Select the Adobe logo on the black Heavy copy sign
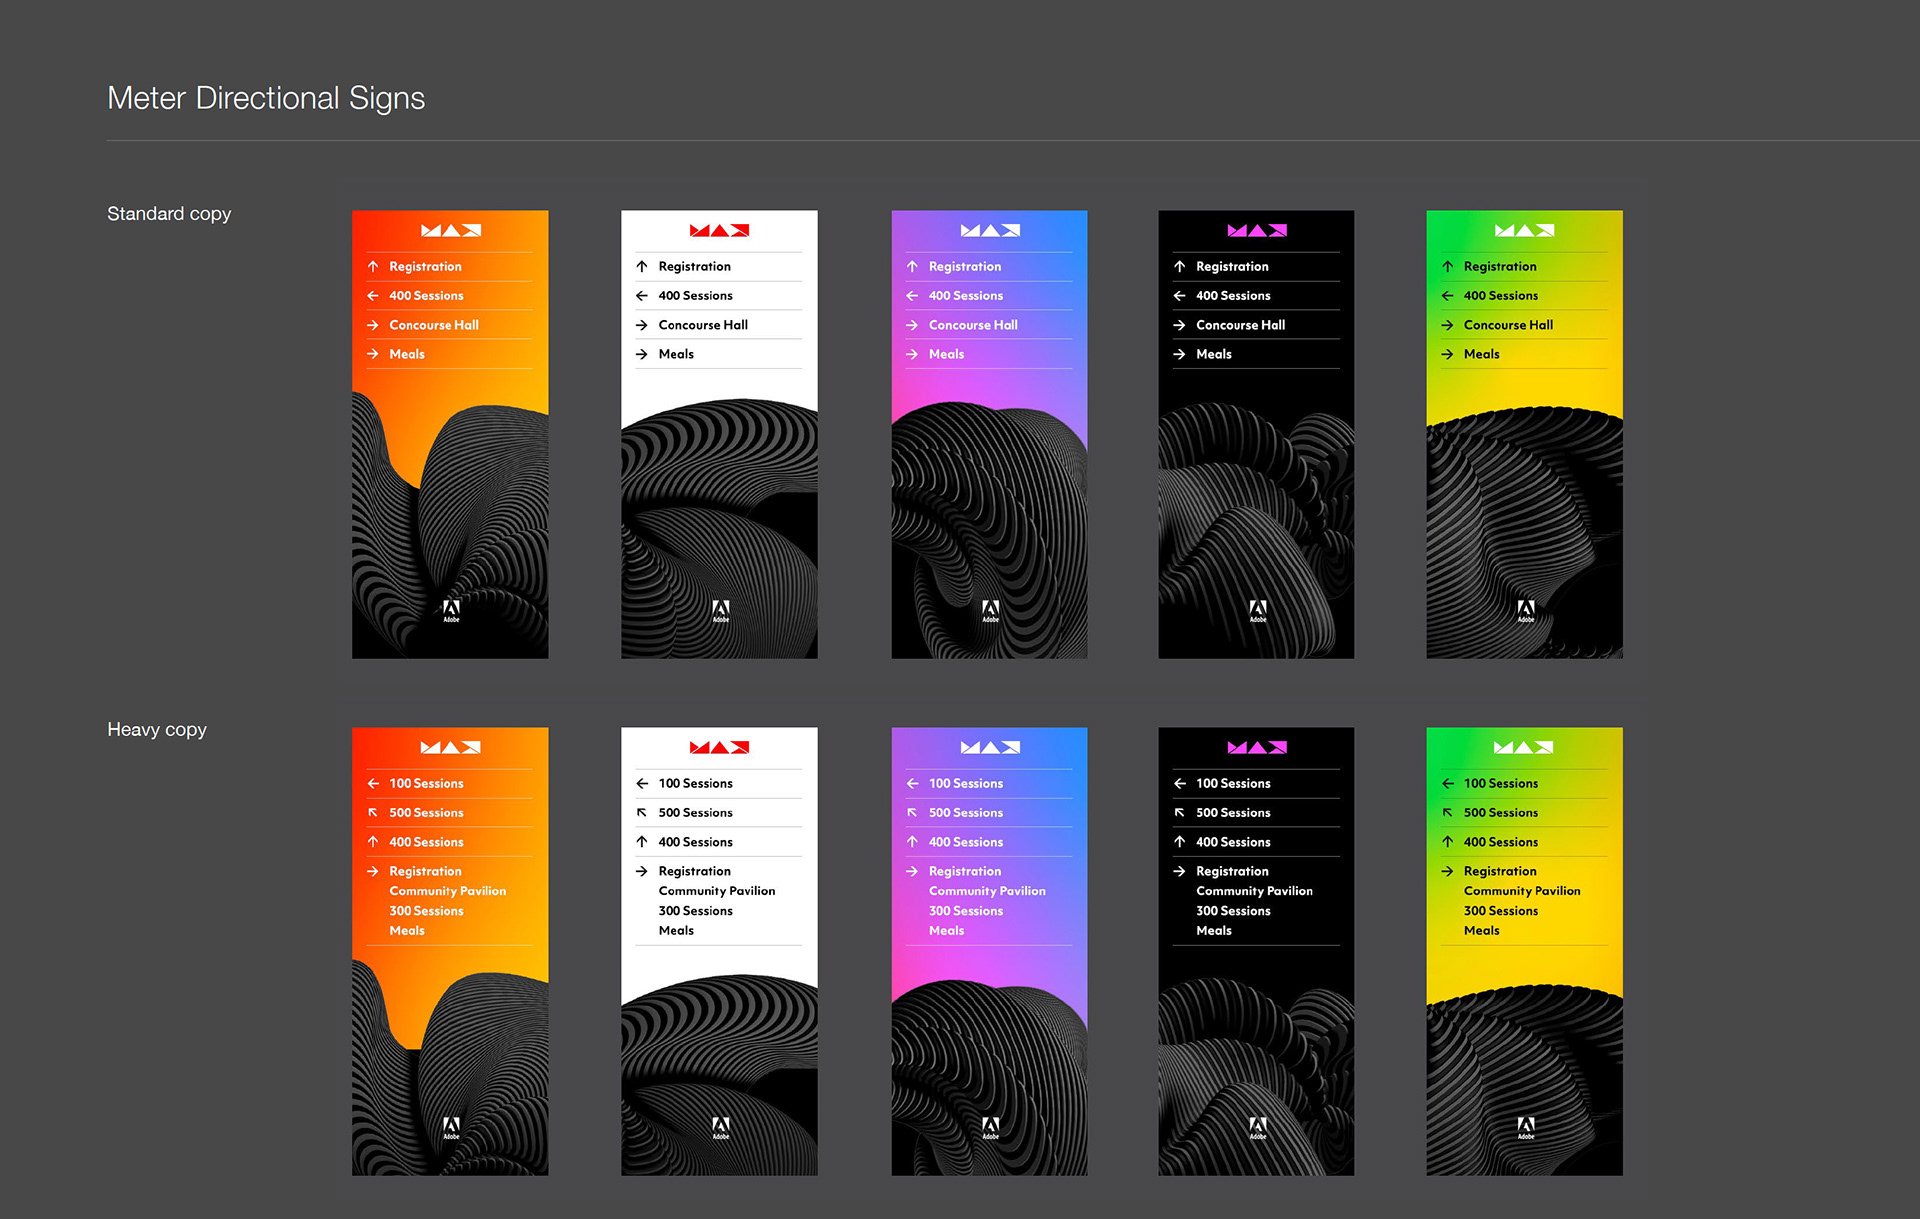 pos(1258,1128)
